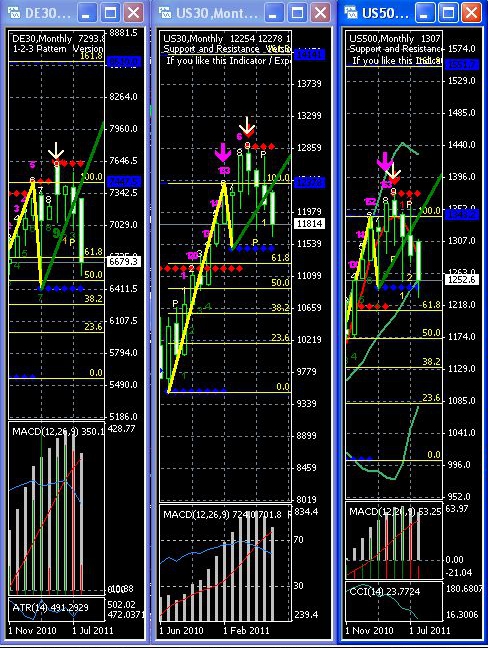This screenshot has height=648, width=488.
Task: Click the US30 chart window title icon
Action: [165, 13]
